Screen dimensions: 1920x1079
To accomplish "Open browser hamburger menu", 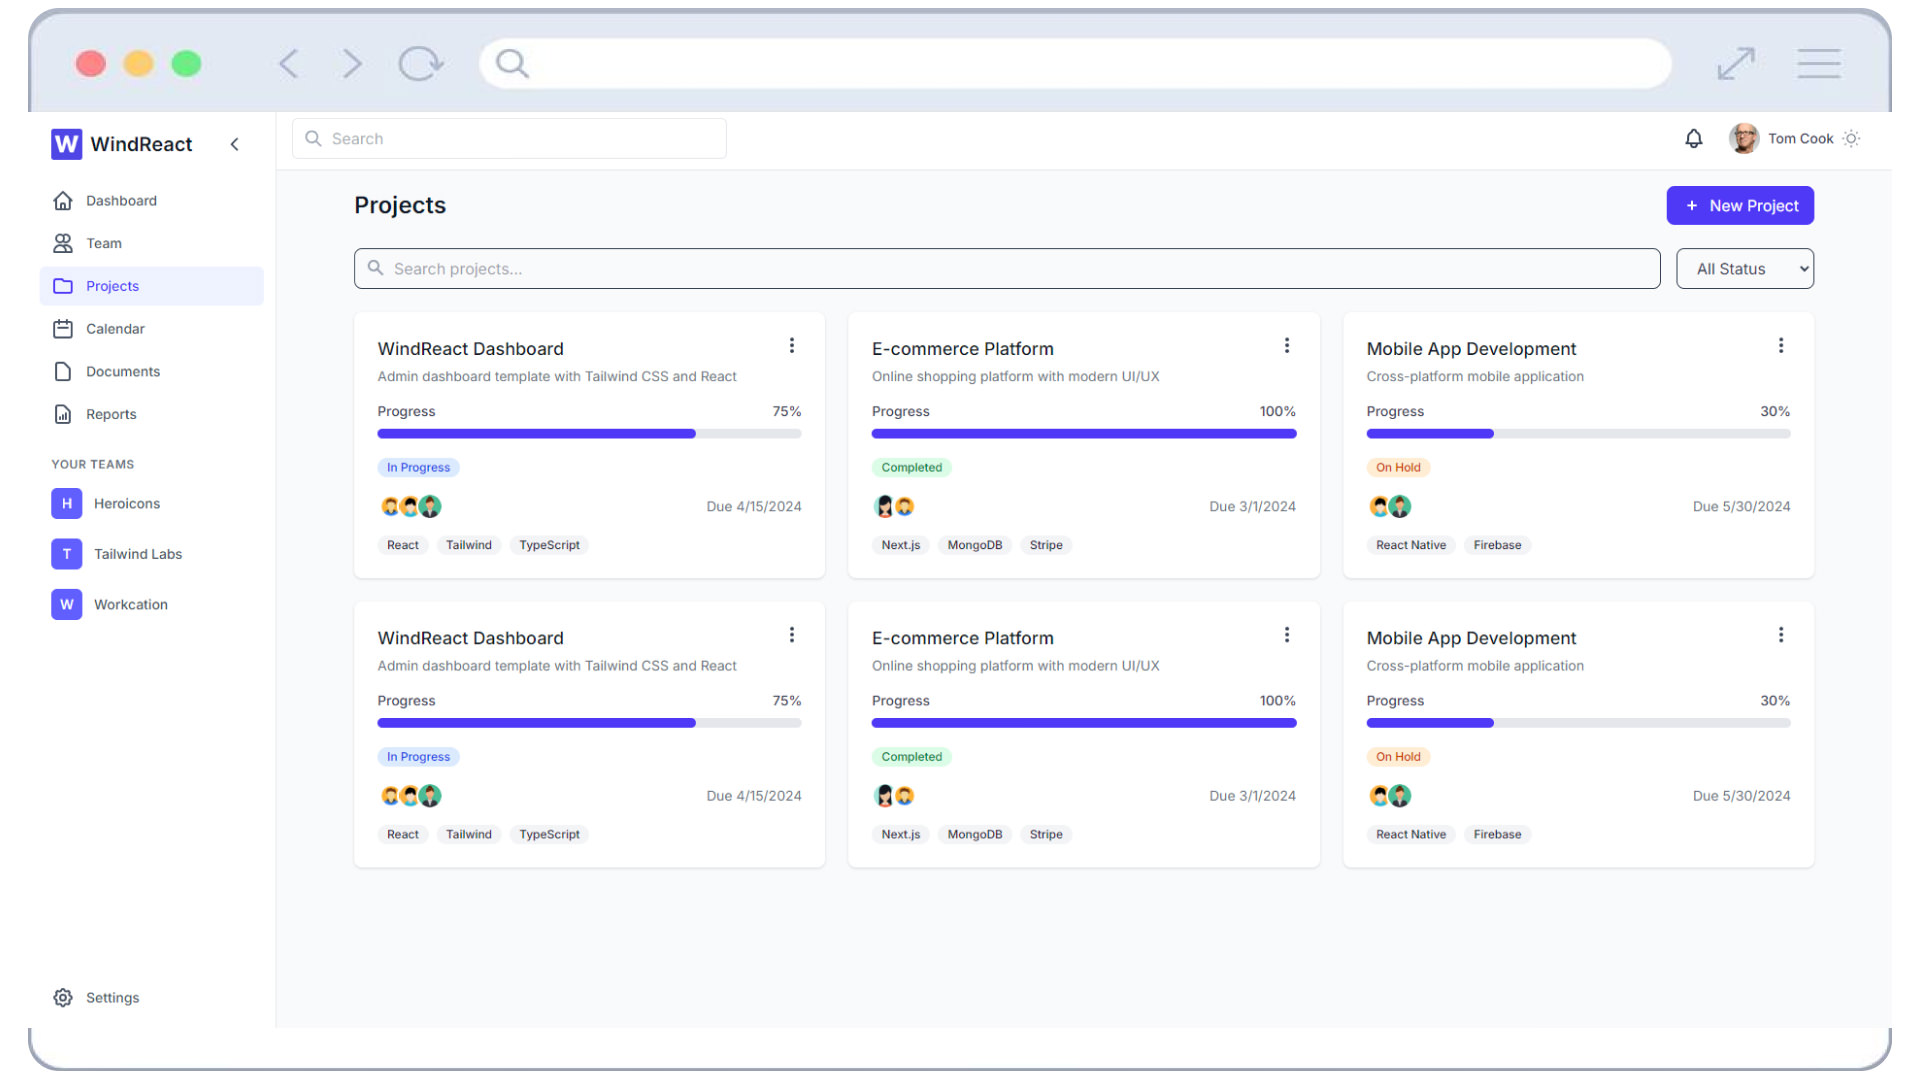I will pyautogui.click(x=1819, y=64).
